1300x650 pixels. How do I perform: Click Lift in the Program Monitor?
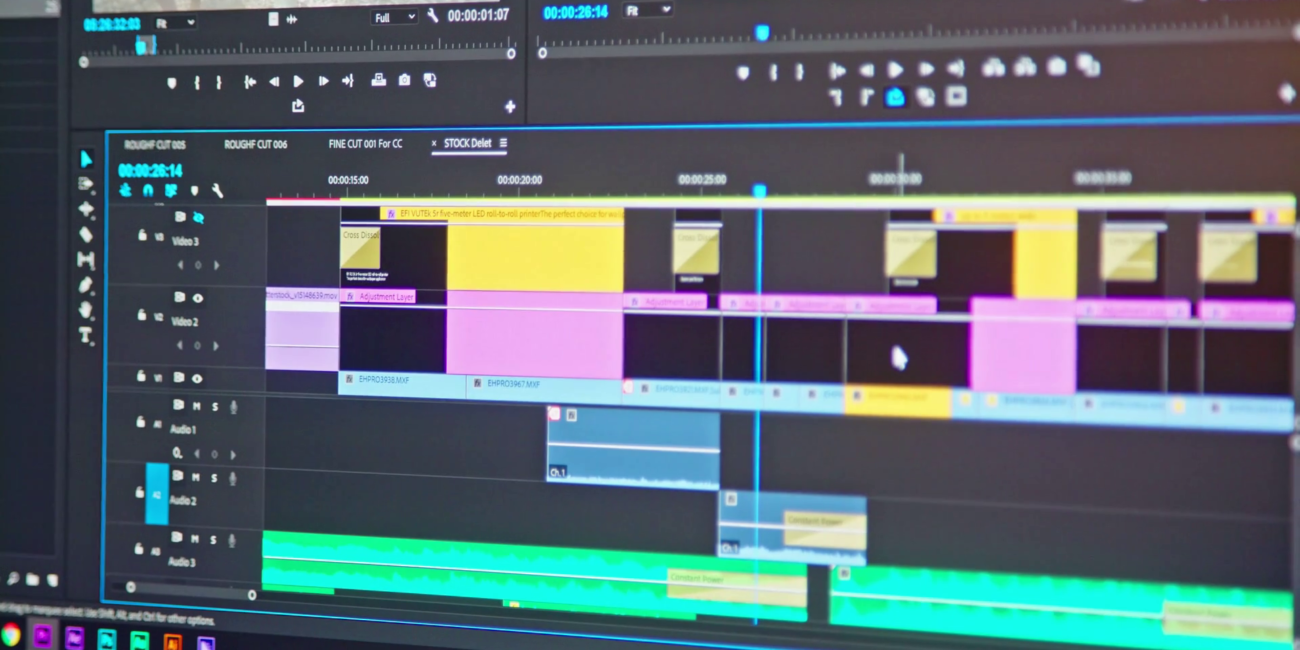pos(993,68)
